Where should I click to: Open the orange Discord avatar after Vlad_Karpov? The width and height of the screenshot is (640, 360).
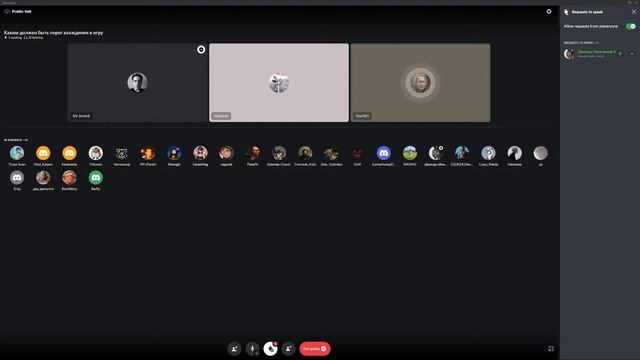(69, 153)
